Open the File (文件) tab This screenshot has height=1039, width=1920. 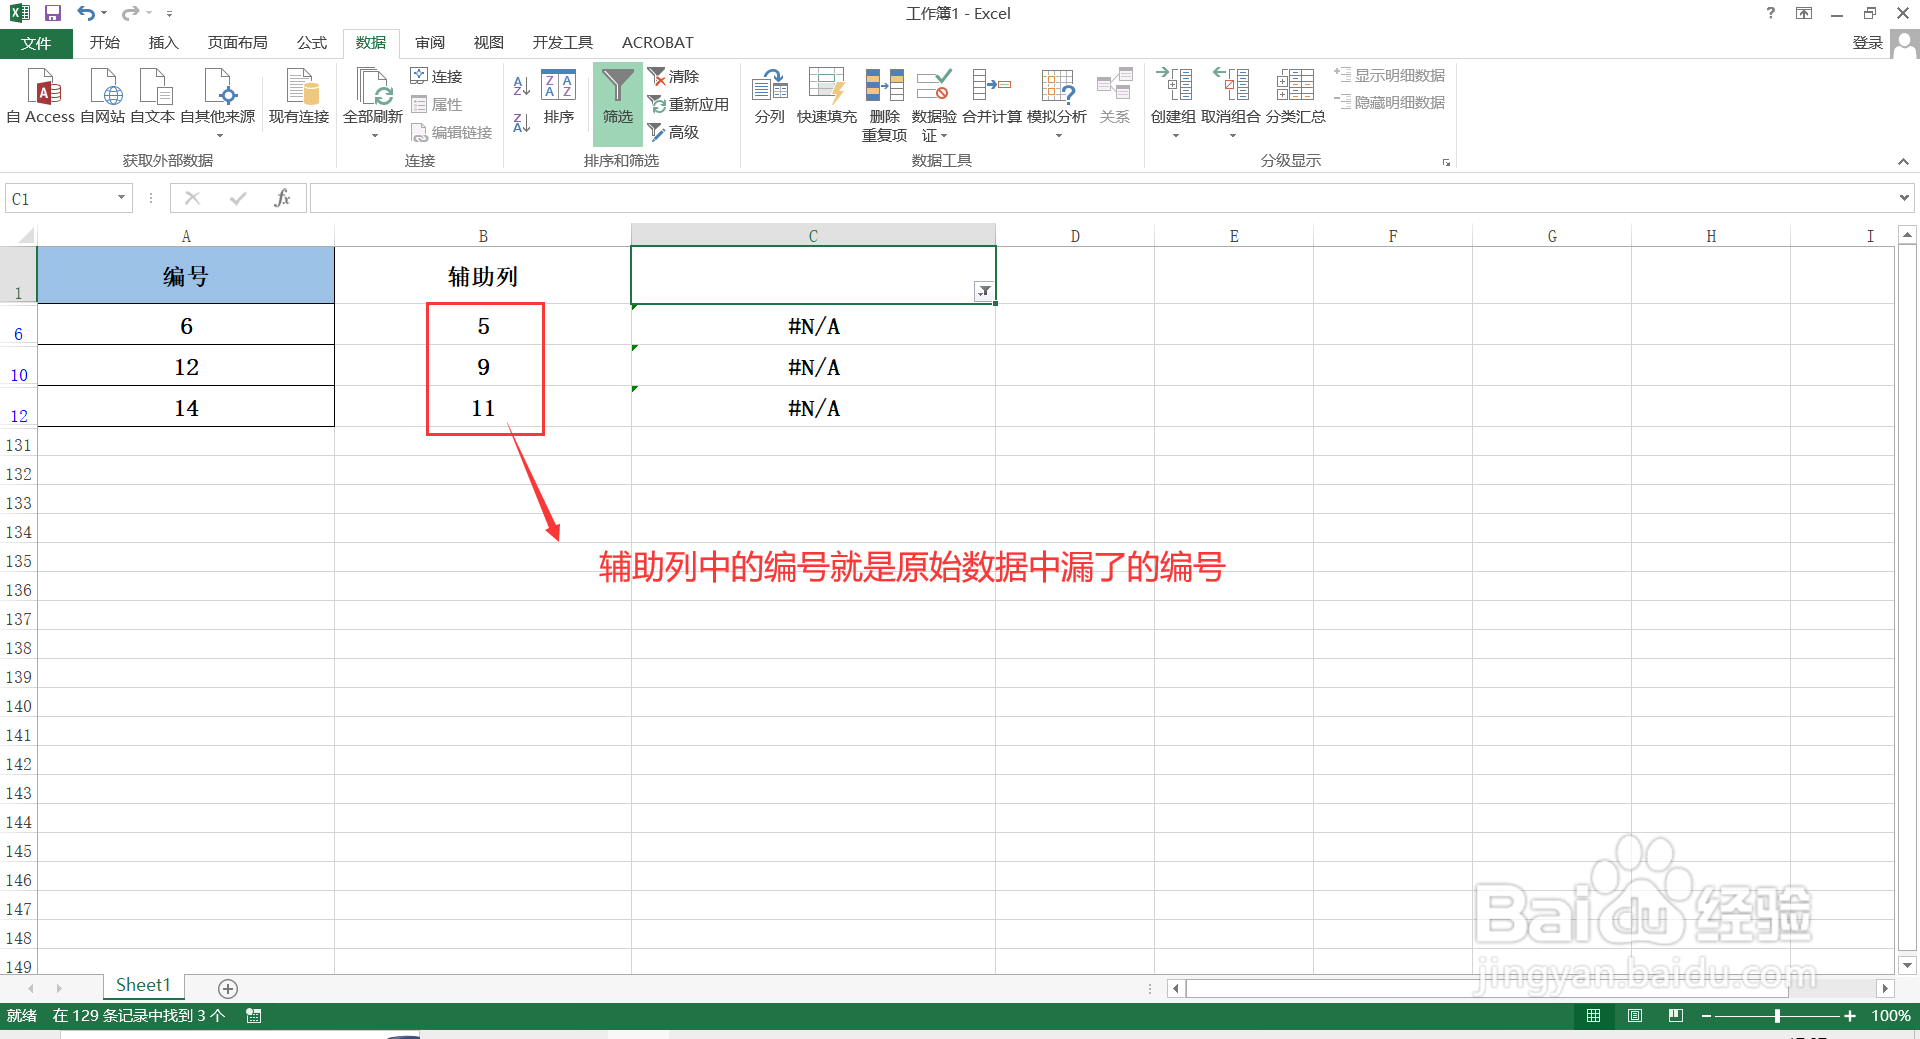[x=36, y=43]
